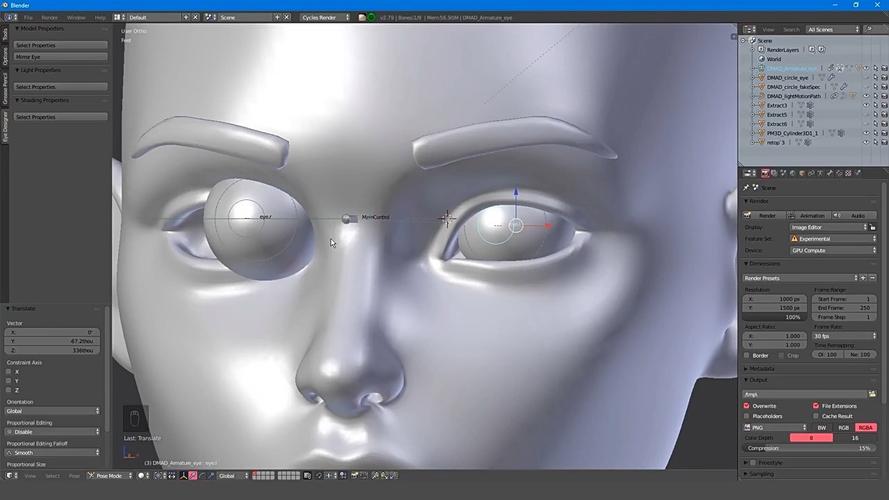Click the viewport shading sphere icon
889x500 pixels.
coord(141,476)
